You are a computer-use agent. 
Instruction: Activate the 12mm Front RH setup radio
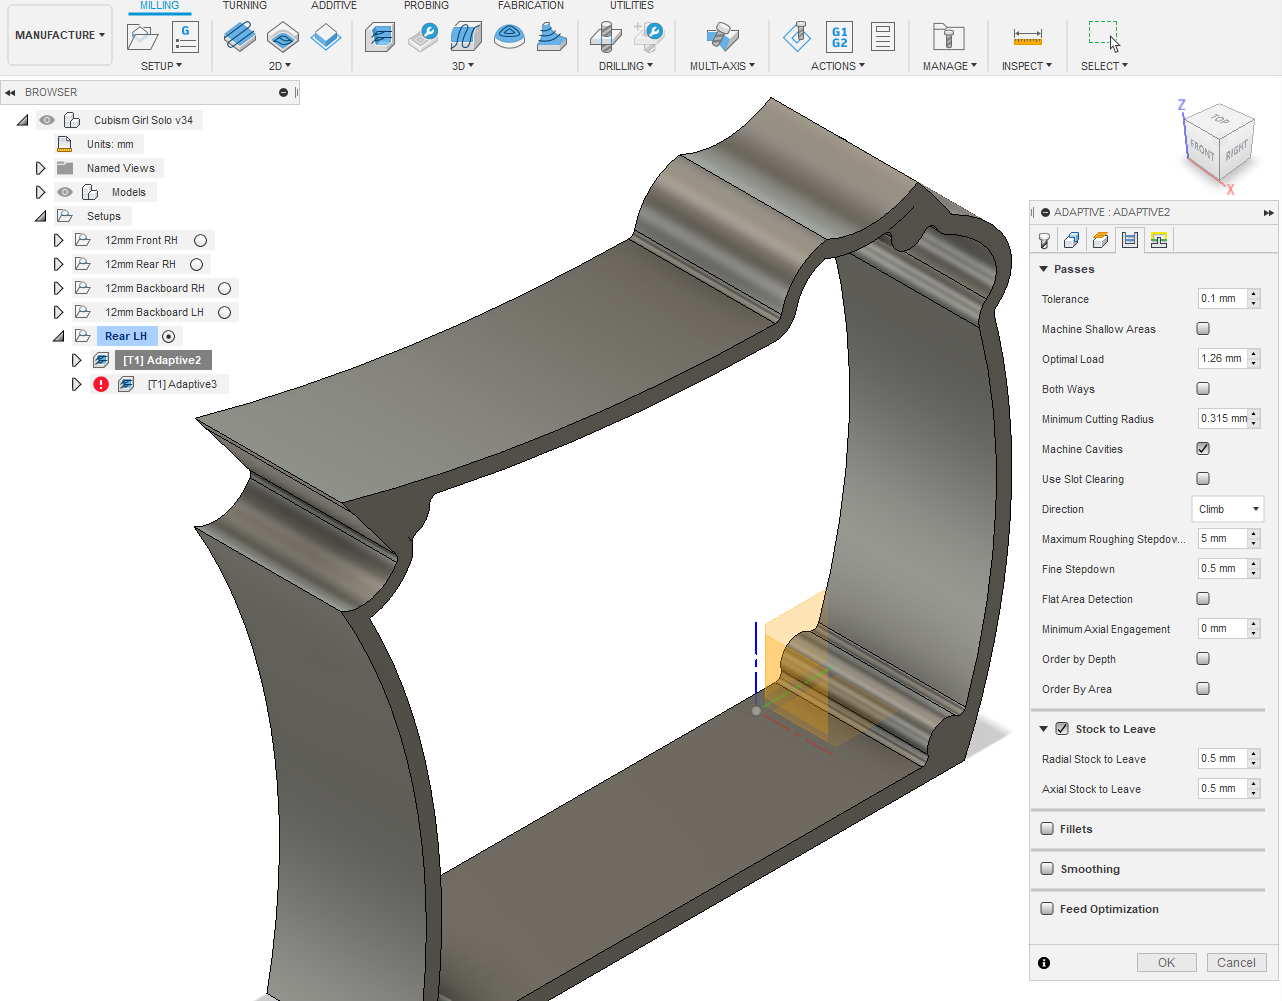pos(201,240)
